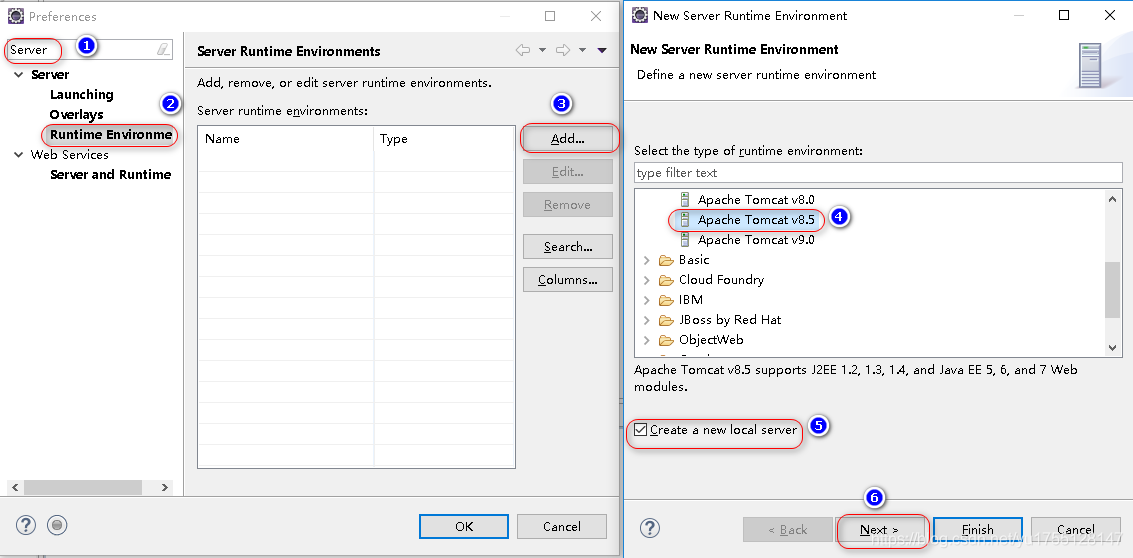Screen dimensions: 1133x558
Task: Click the Apache Tomcat v8.0 server icon
Action: coord(685,200)
